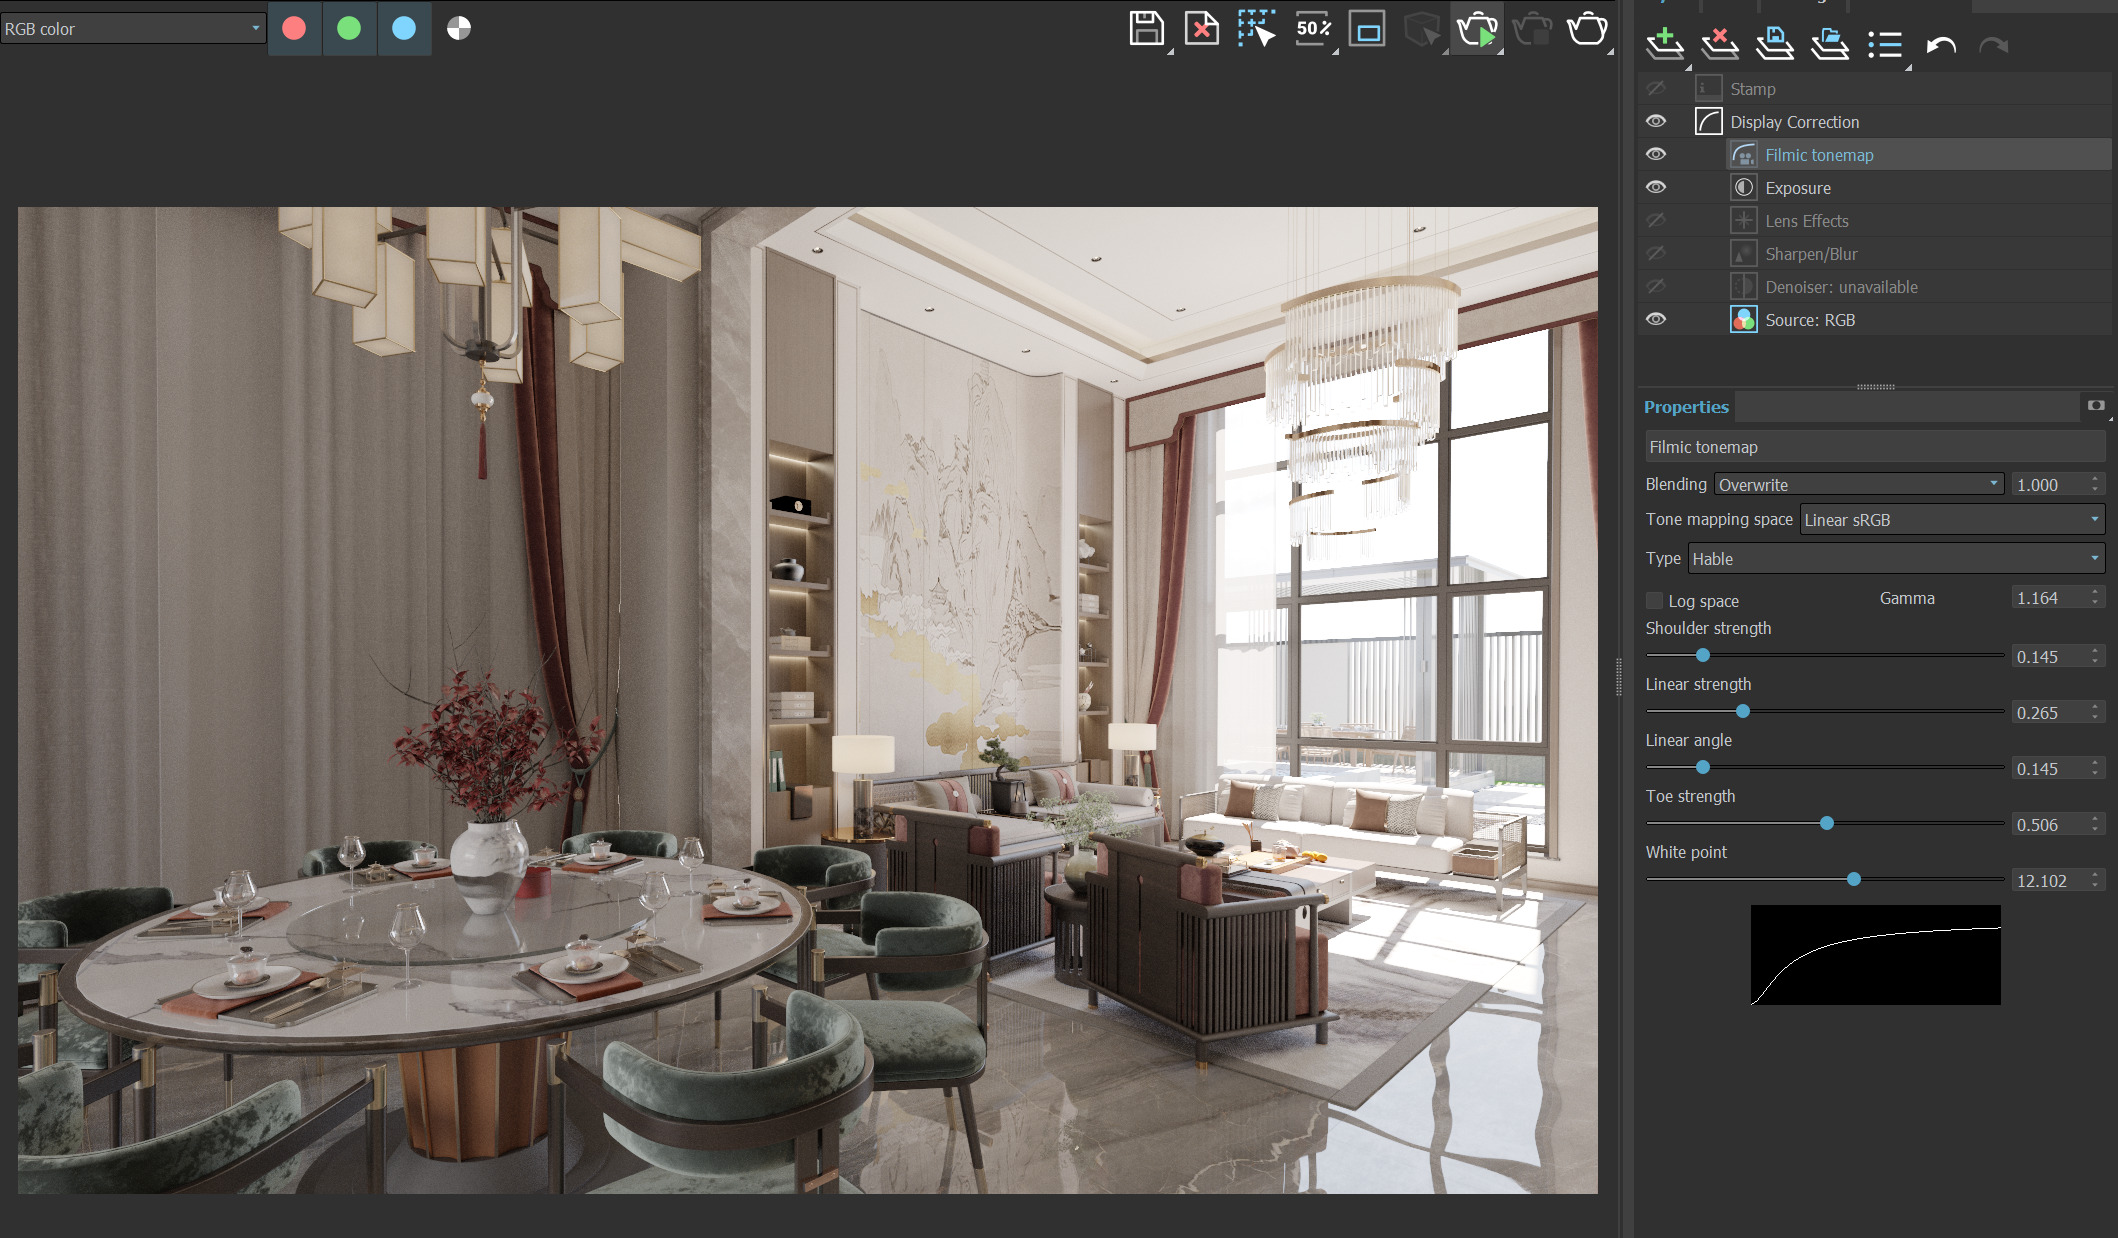Screen dimensions: 2118x1238
Task: Hide the Filmic tonemap layer
Action: [x=1656, y=154]
